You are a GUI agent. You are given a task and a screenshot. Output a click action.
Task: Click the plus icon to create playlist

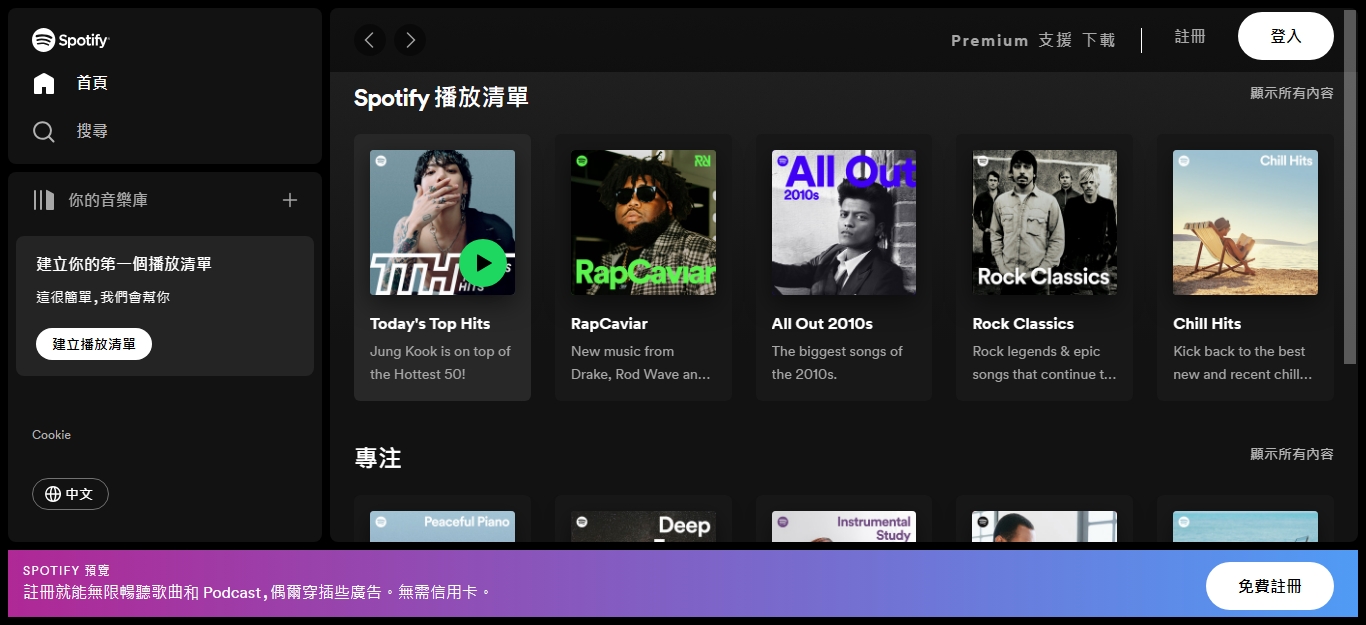pyautogui.click(x=290, y=200)
